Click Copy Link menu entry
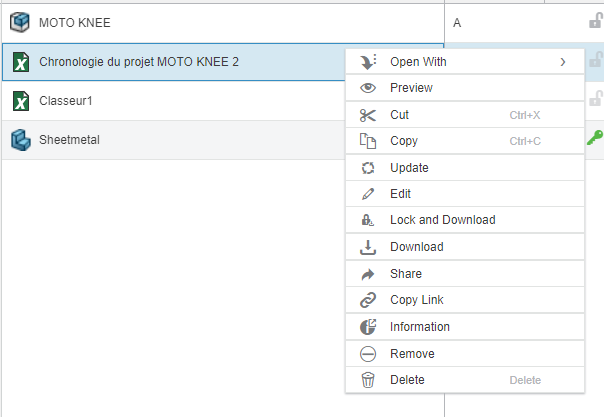Viewport: 604px width, 417px height. (x=416, y=300)
